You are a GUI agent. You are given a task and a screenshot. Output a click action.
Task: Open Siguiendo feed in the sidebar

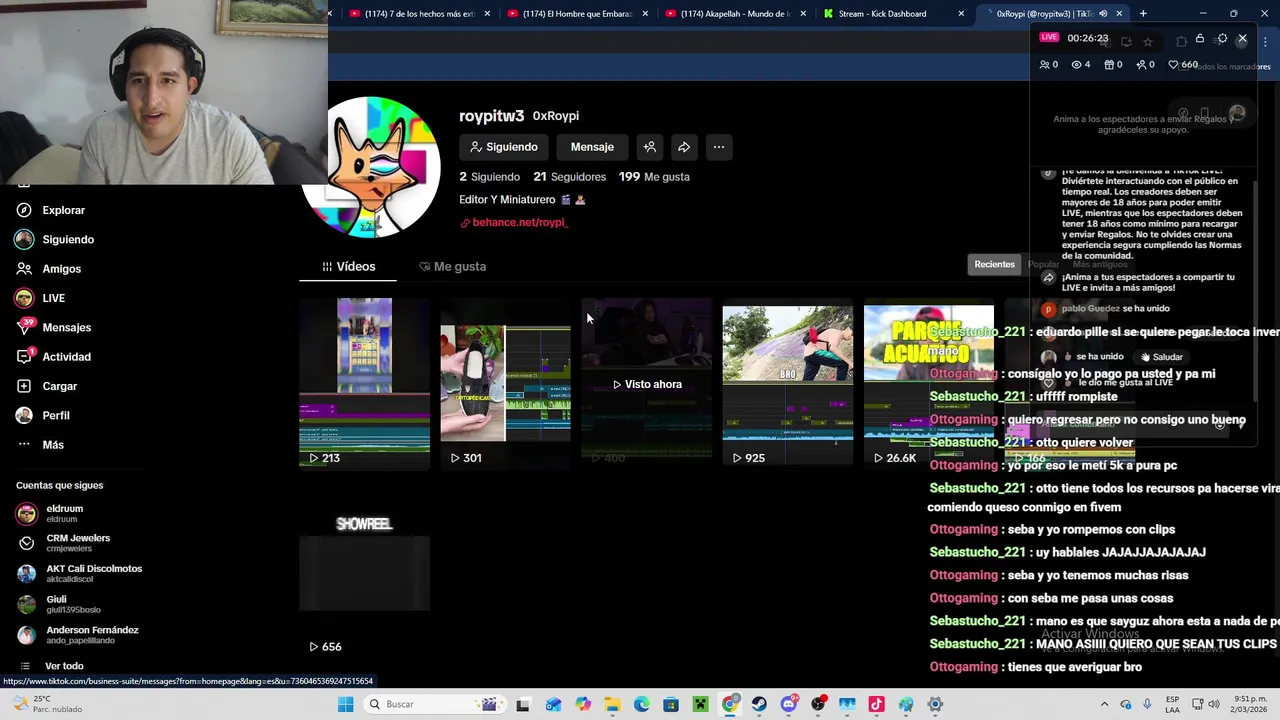click(x=54, y=240)
